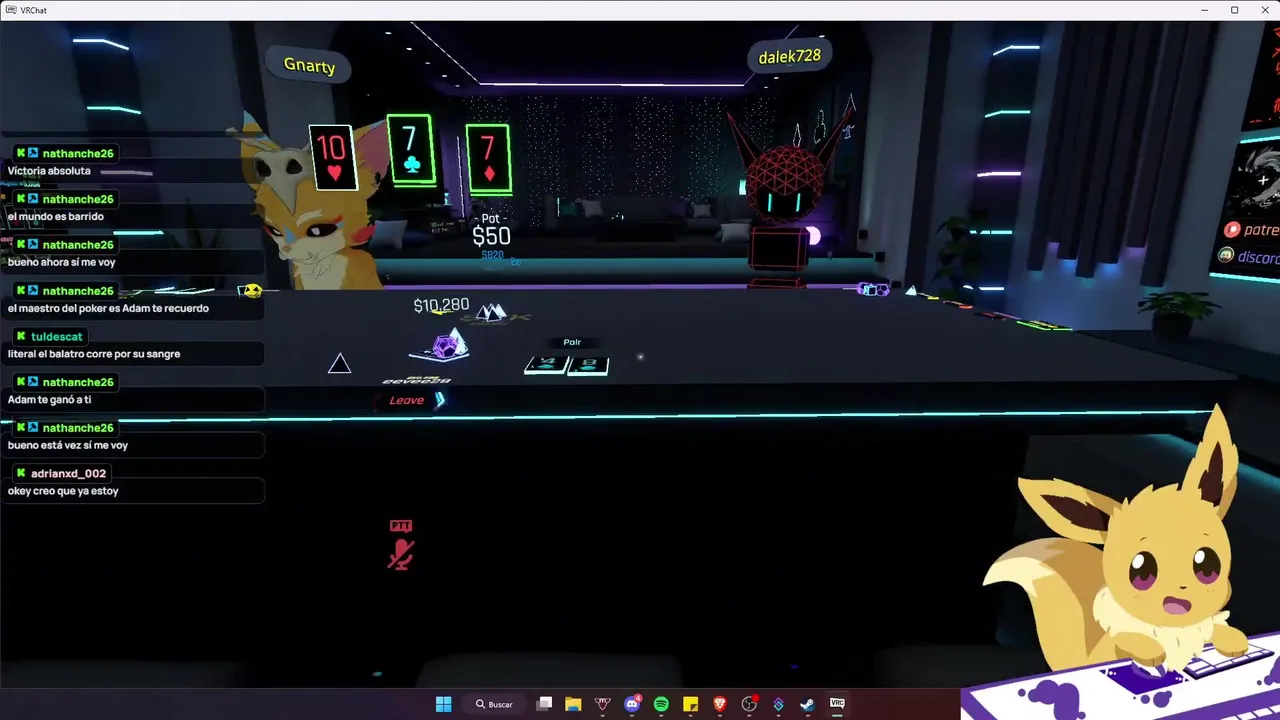Viewport: 1280px width, 720px height.
Task: Open Spotify from the taskbar
Action: (661, 704)
